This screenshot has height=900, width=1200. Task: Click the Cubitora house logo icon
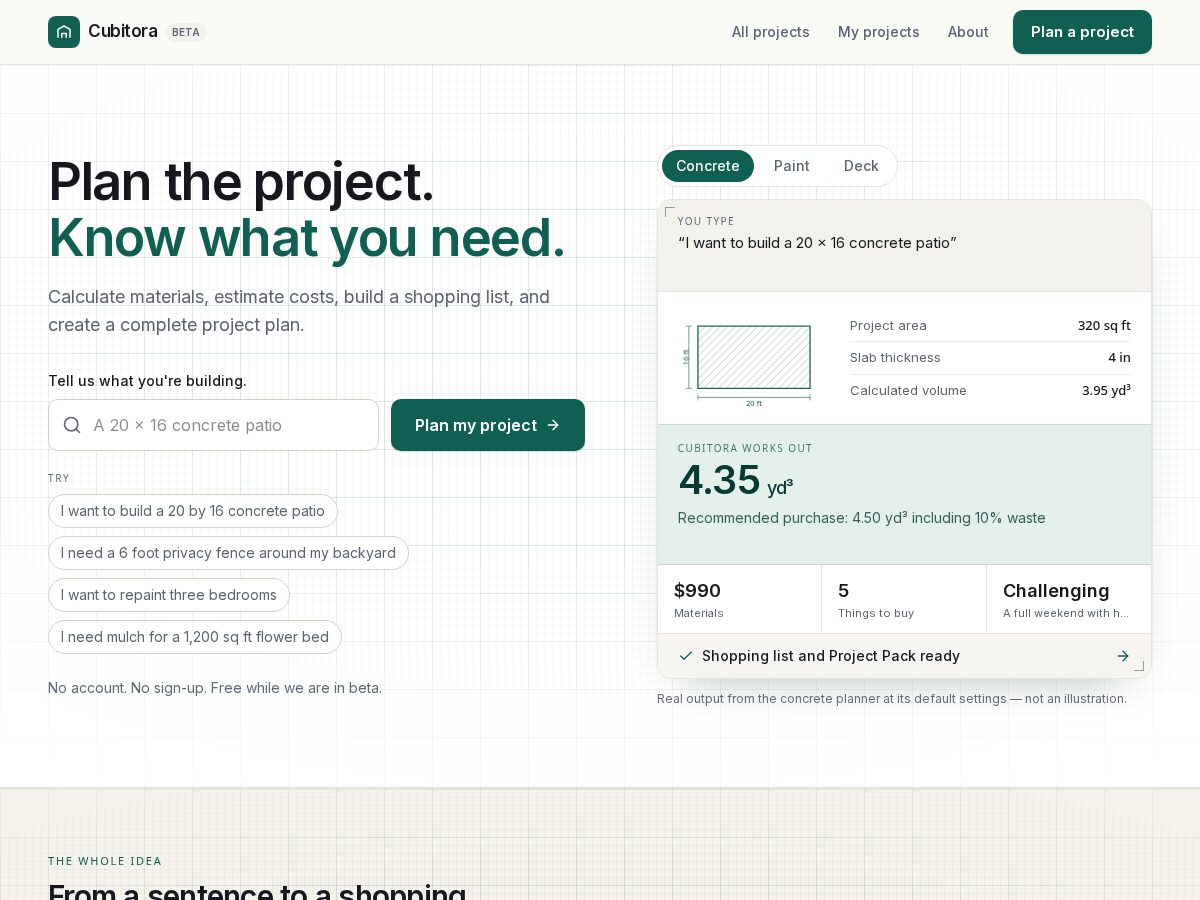coord(64,32)
